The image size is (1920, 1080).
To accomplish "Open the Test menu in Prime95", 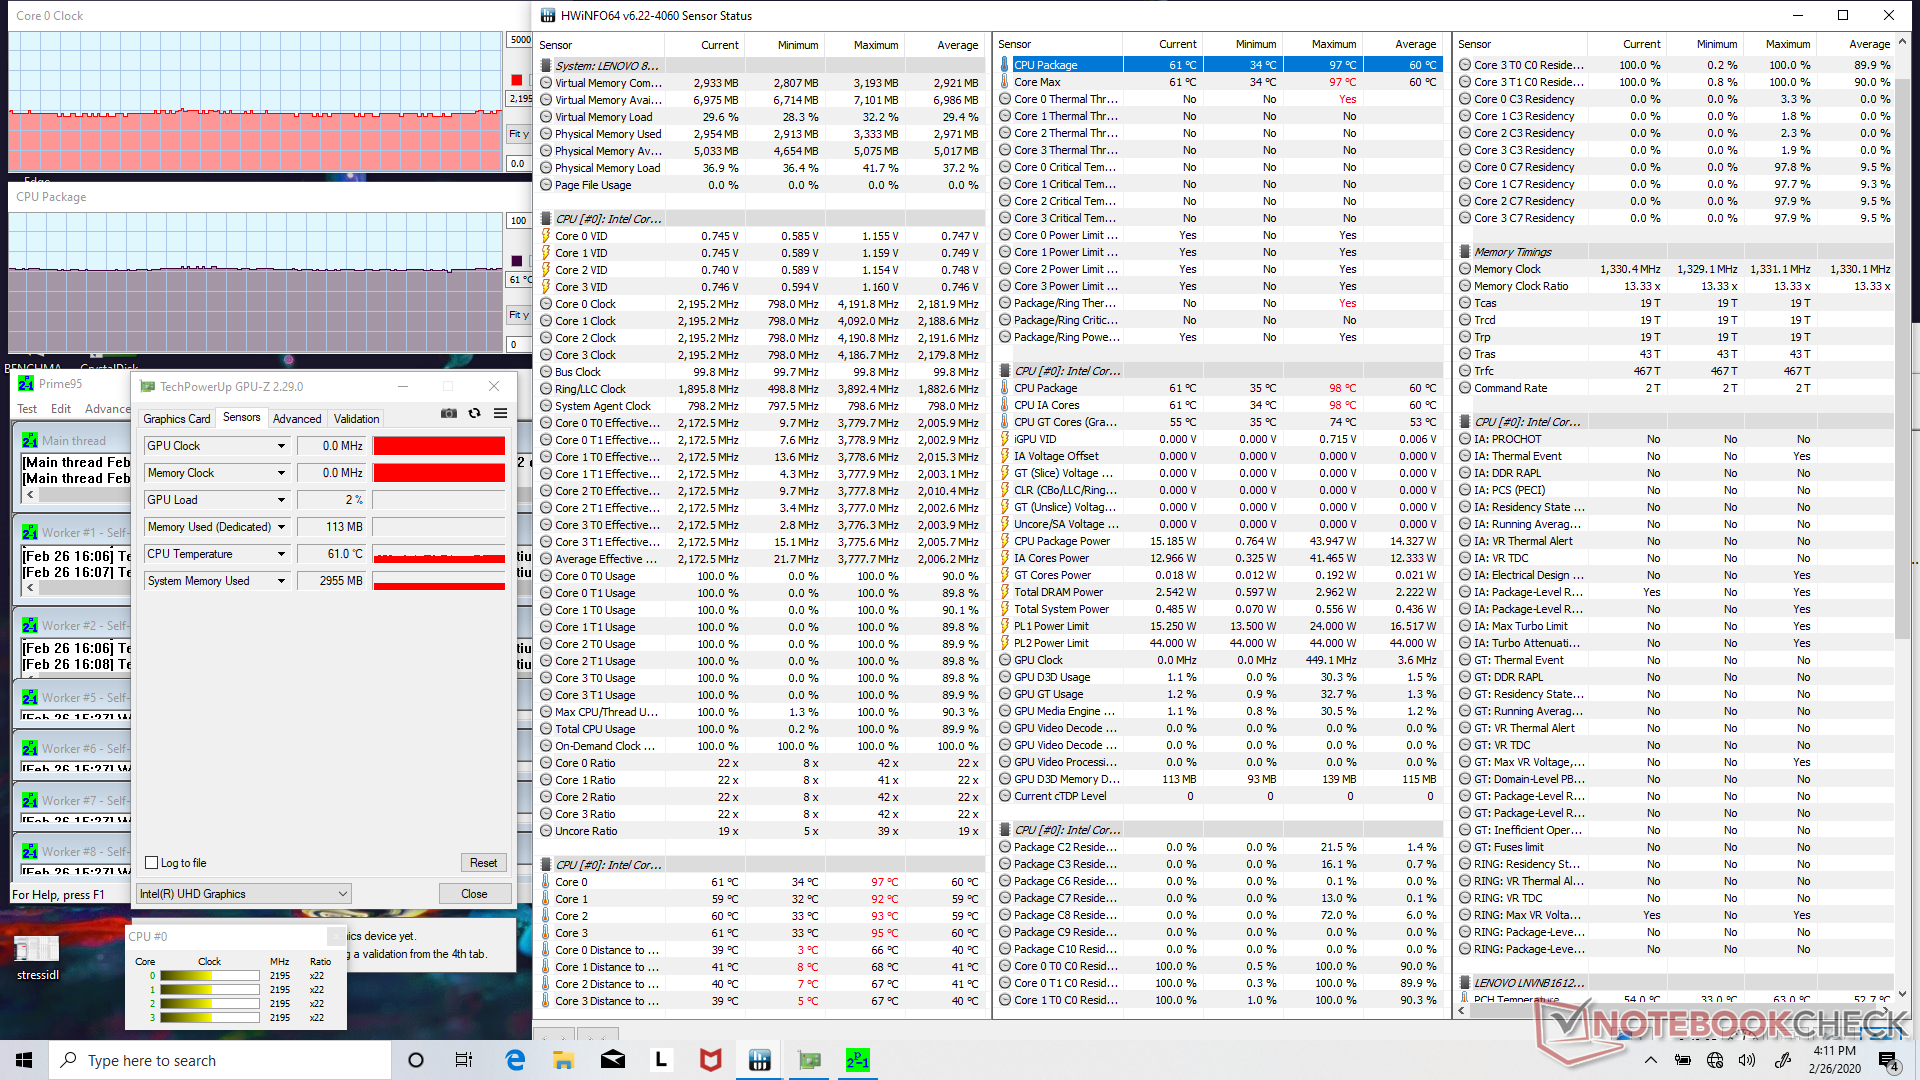I will 27,409.
